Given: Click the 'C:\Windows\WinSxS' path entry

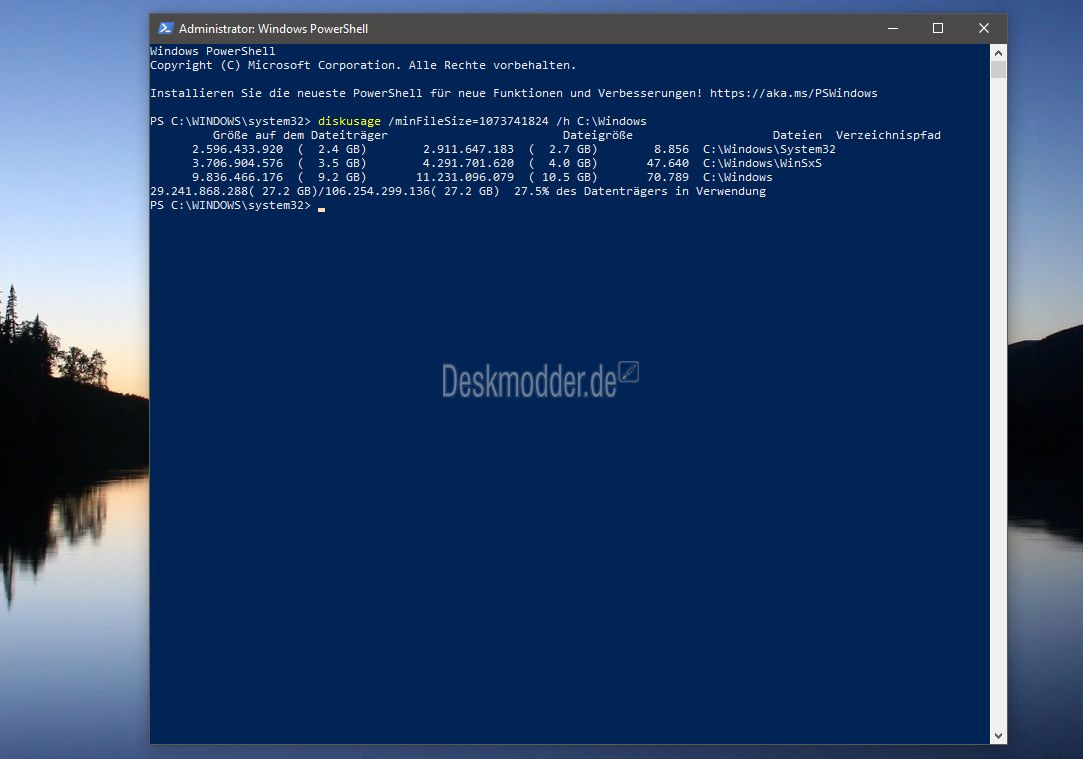Looking at the screenshot, I should pos(762,164).
